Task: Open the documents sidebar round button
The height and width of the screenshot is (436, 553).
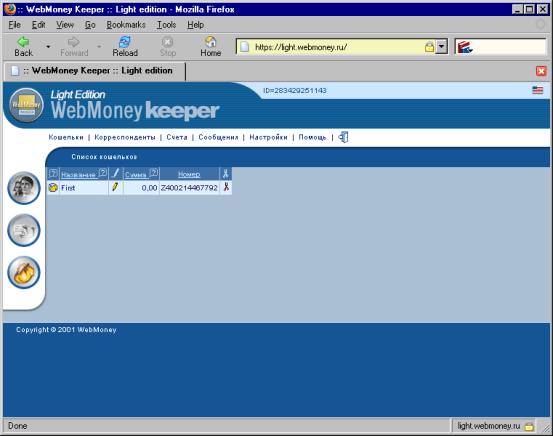Action: pyautogui.click(x=24, y=230)
